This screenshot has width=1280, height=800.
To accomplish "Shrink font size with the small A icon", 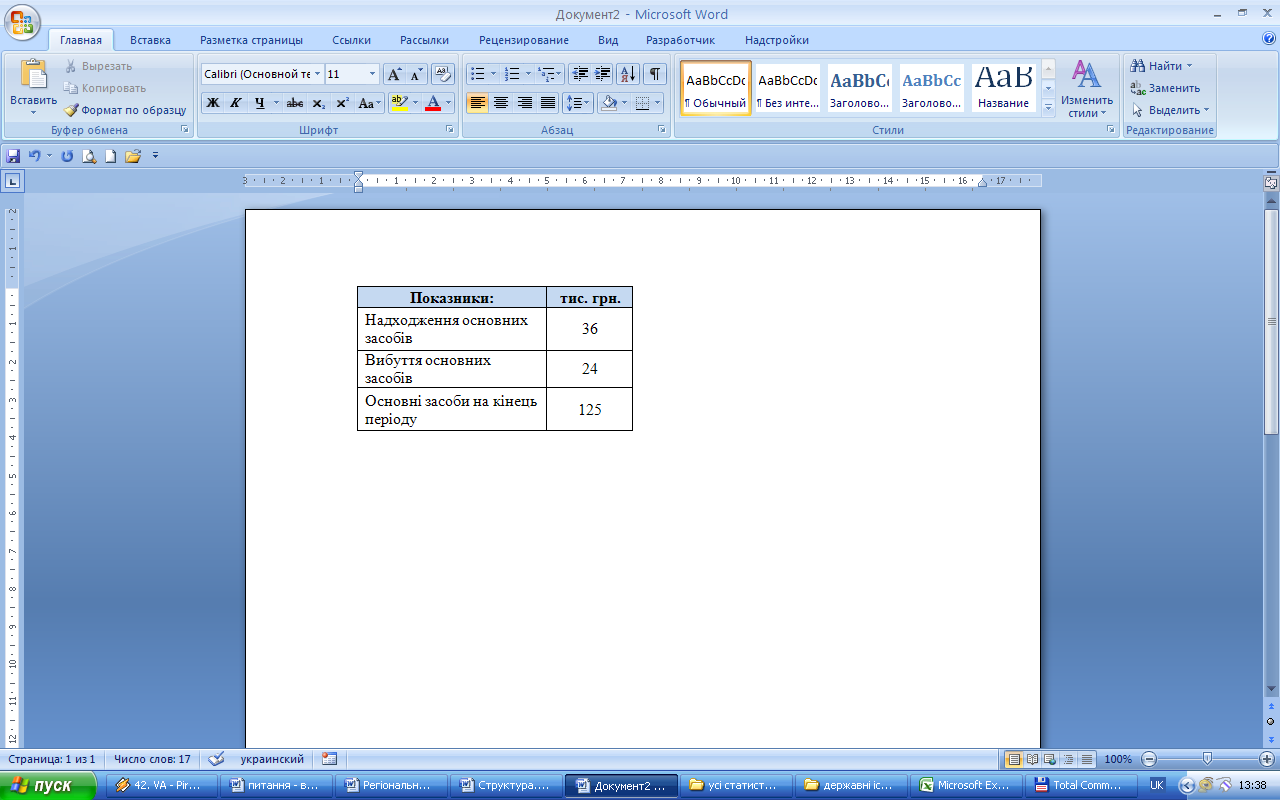I will 417,74.
